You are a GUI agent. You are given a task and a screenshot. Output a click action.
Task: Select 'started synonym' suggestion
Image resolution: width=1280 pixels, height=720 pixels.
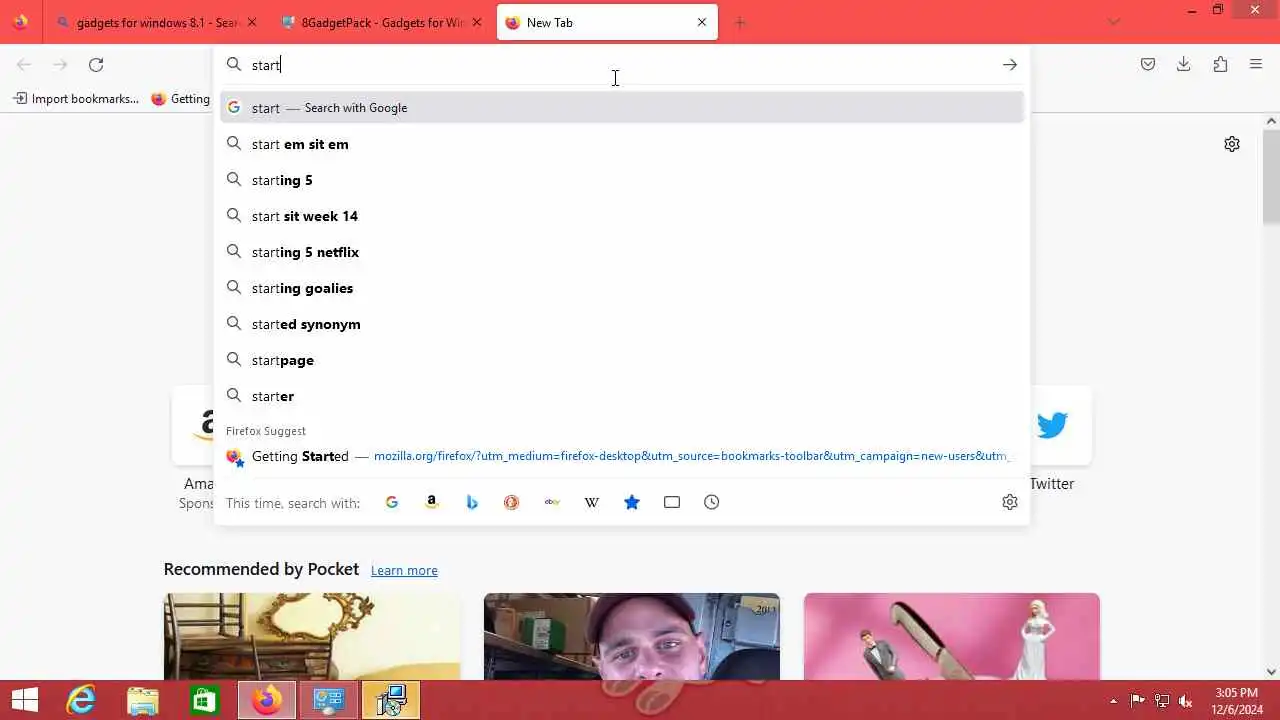[x=622, y=324]
